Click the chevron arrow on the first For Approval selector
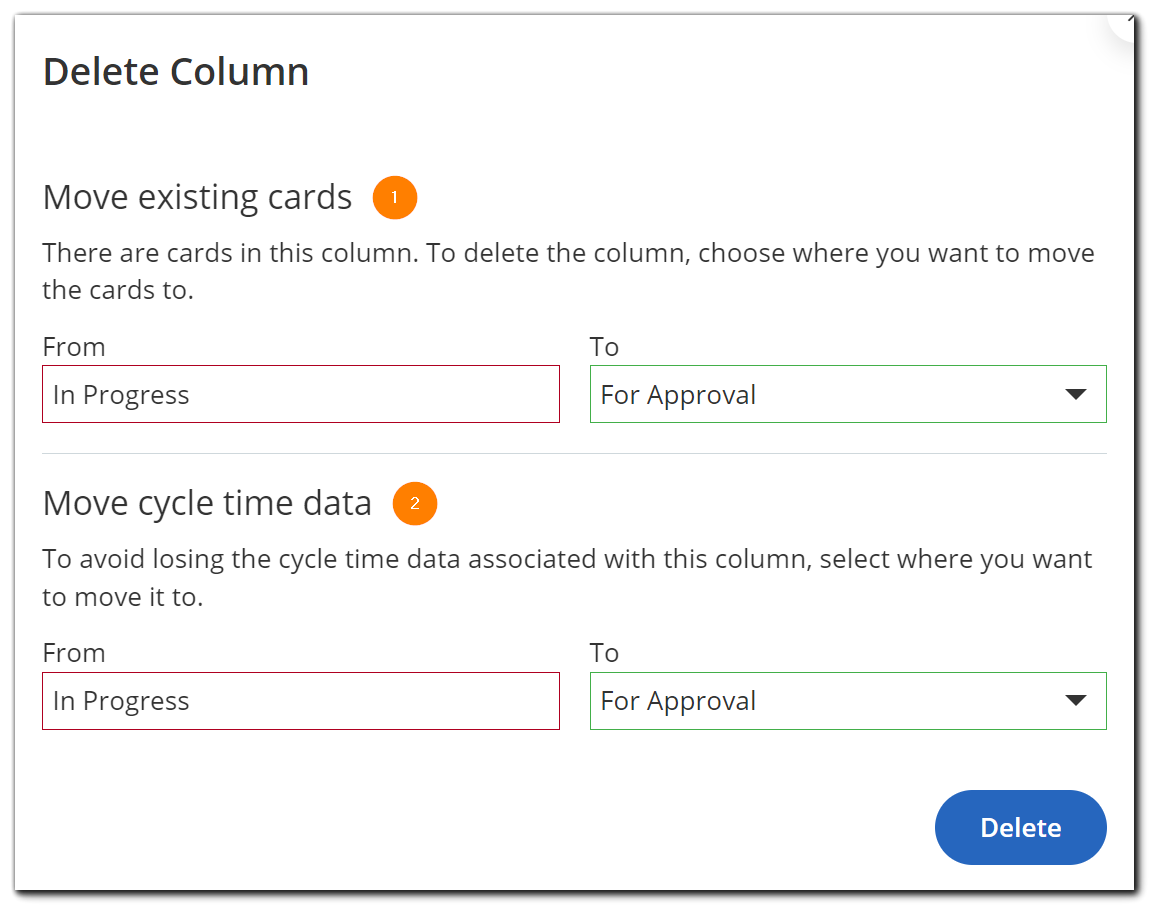The width and height of the screenshot is (1161, 917). 1076,394
